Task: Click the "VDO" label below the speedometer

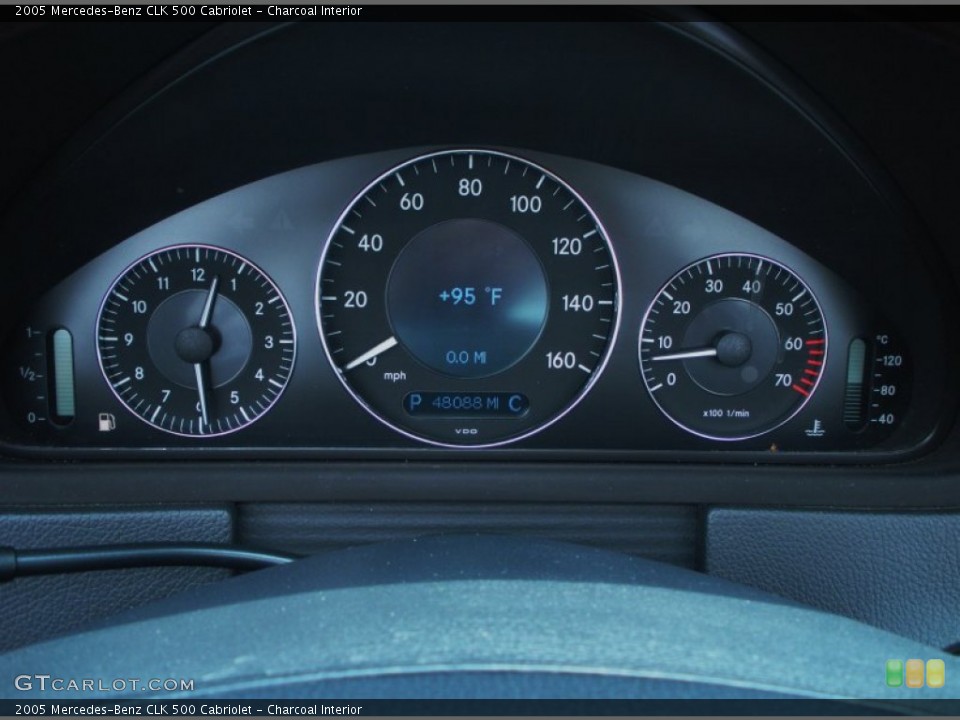Action: pyautogui.click(x=467, y=432)
